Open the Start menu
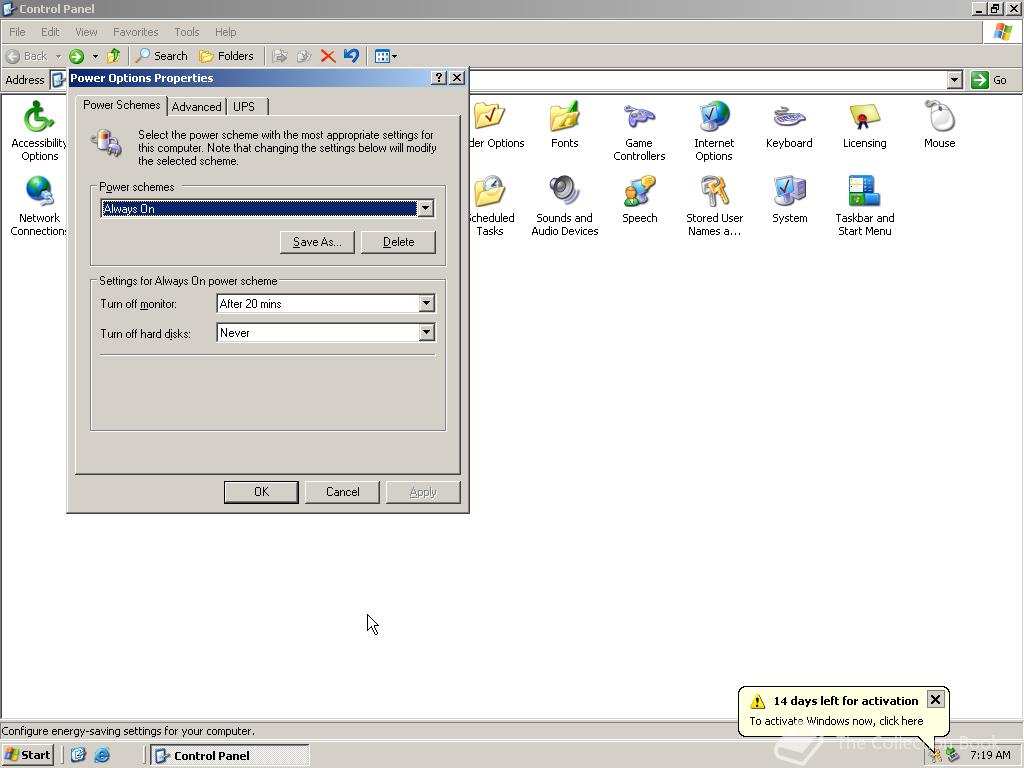 click(27, 755)
